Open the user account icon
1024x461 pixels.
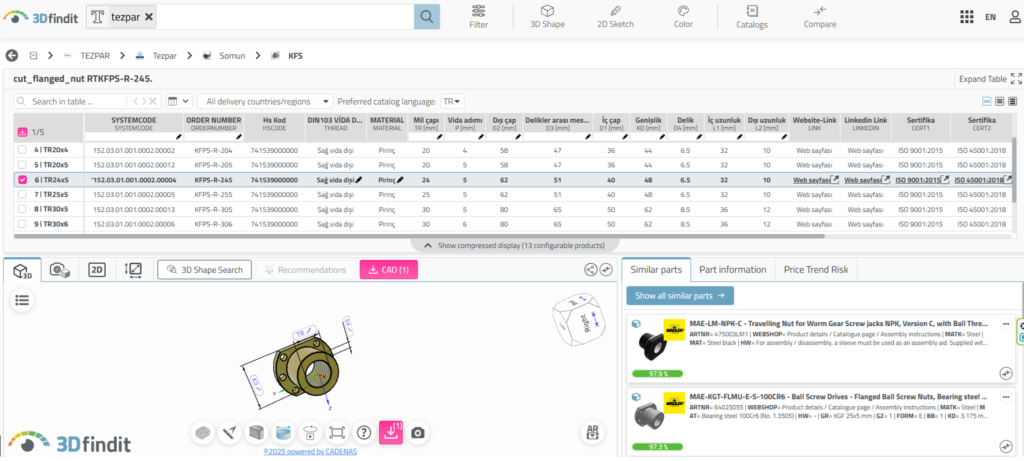(x=1016, y=17)
